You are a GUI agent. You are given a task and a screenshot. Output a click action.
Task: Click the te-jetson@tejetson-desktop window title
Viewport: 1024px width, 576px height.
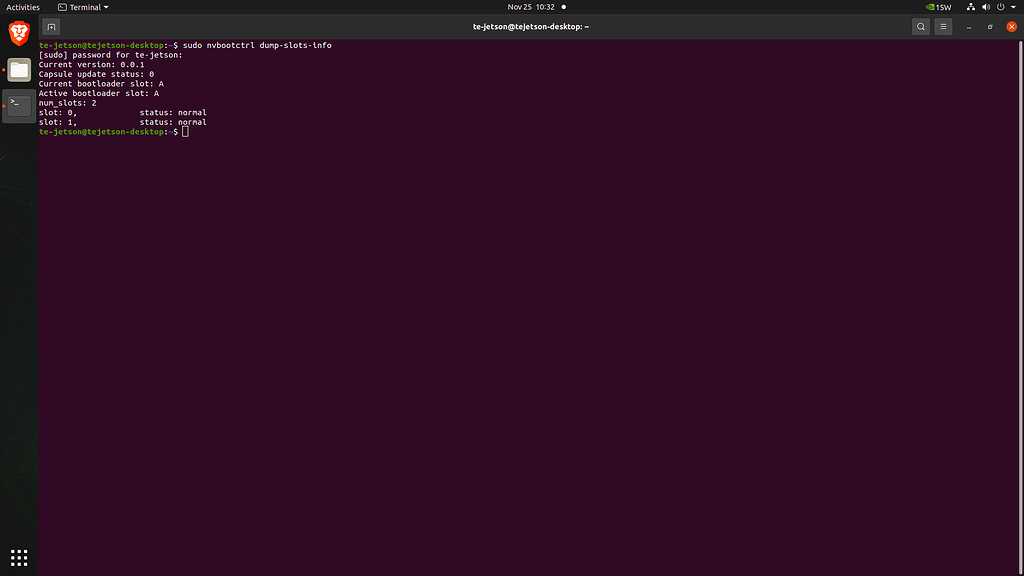pos(531,26)
